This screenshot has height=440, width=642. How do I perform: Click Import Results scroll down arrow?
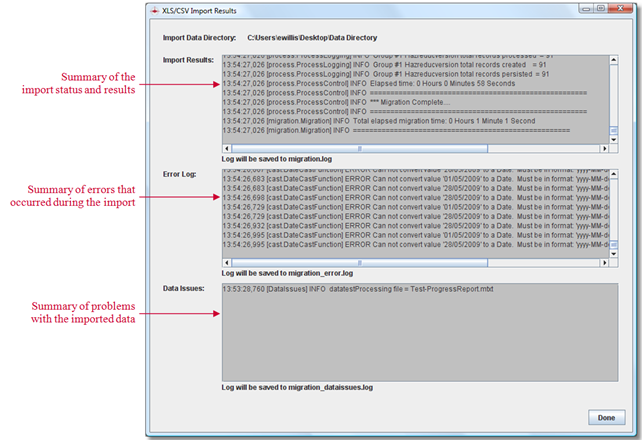tap(612, 137)
